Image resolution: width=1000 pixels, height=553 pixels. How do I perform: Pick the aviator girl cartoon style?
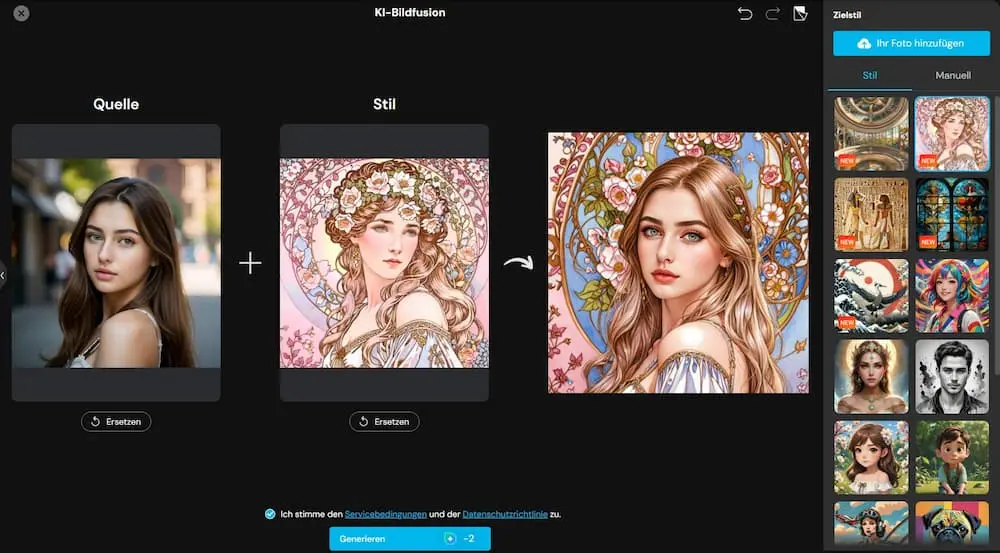point(871,522)
